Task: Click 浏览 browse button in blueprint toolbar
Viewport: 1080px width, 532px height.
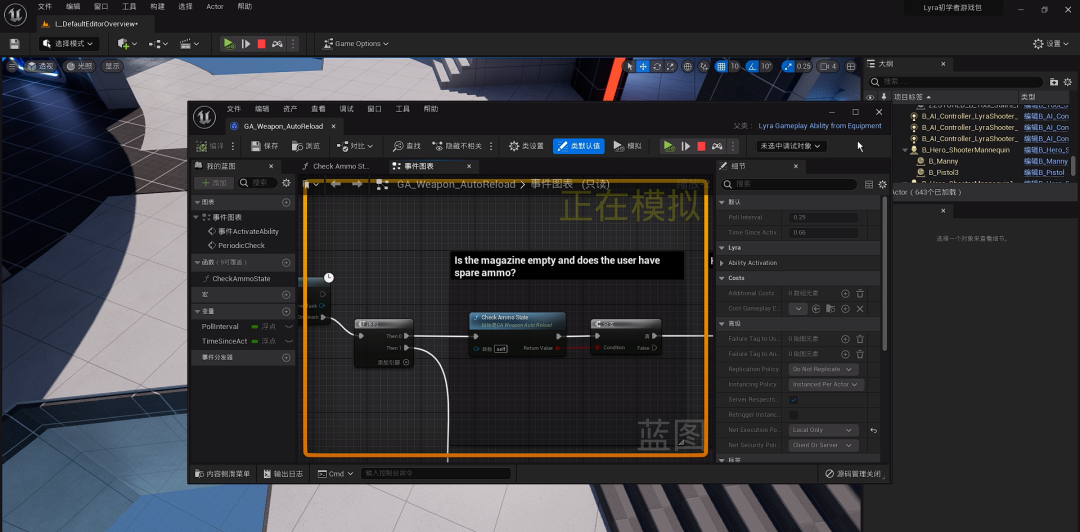Action: pos(306,146)
